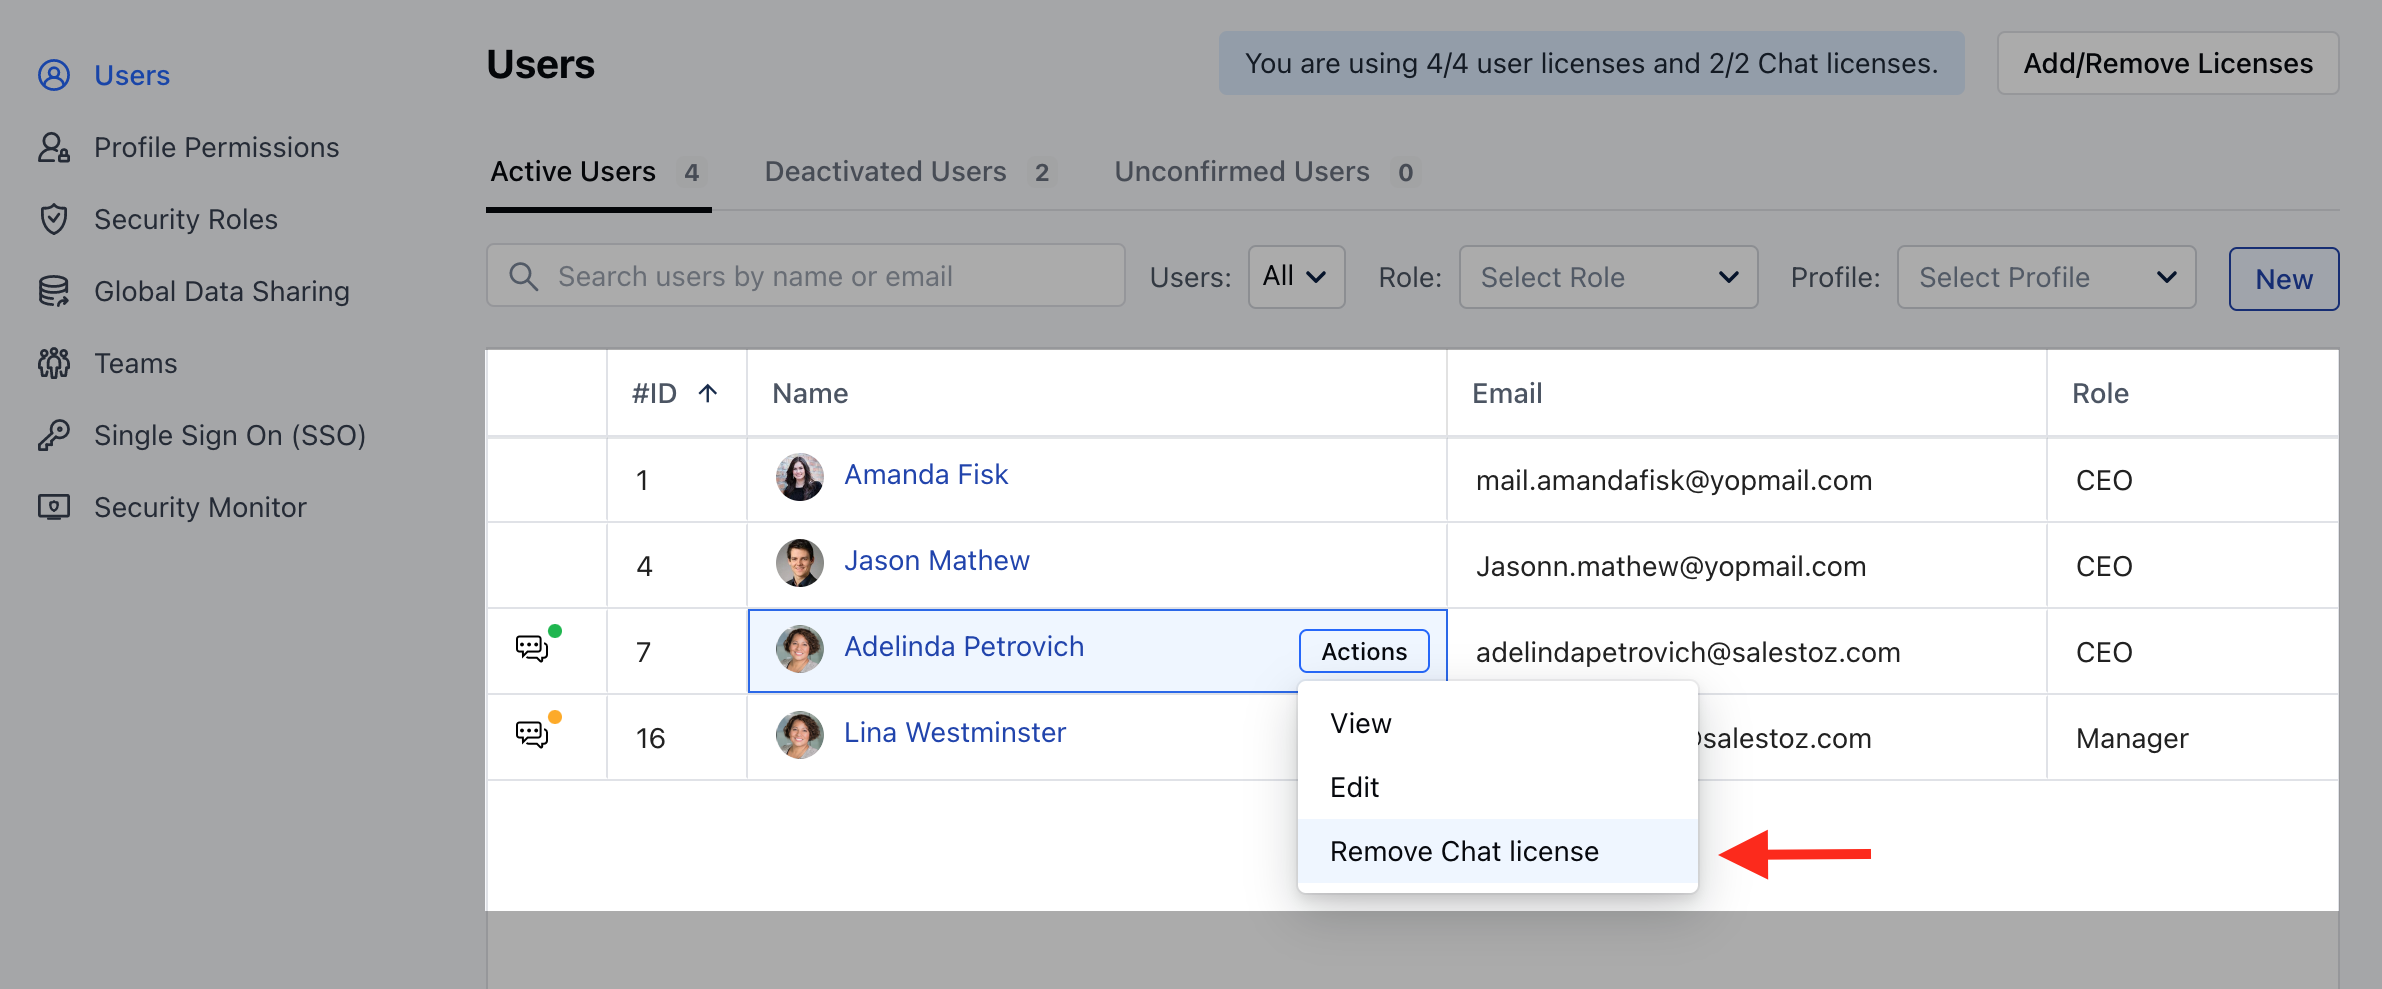Open the Select Profile dropdown
This screenshot has height=989, width=2382.
click(x=2045, y=277)
